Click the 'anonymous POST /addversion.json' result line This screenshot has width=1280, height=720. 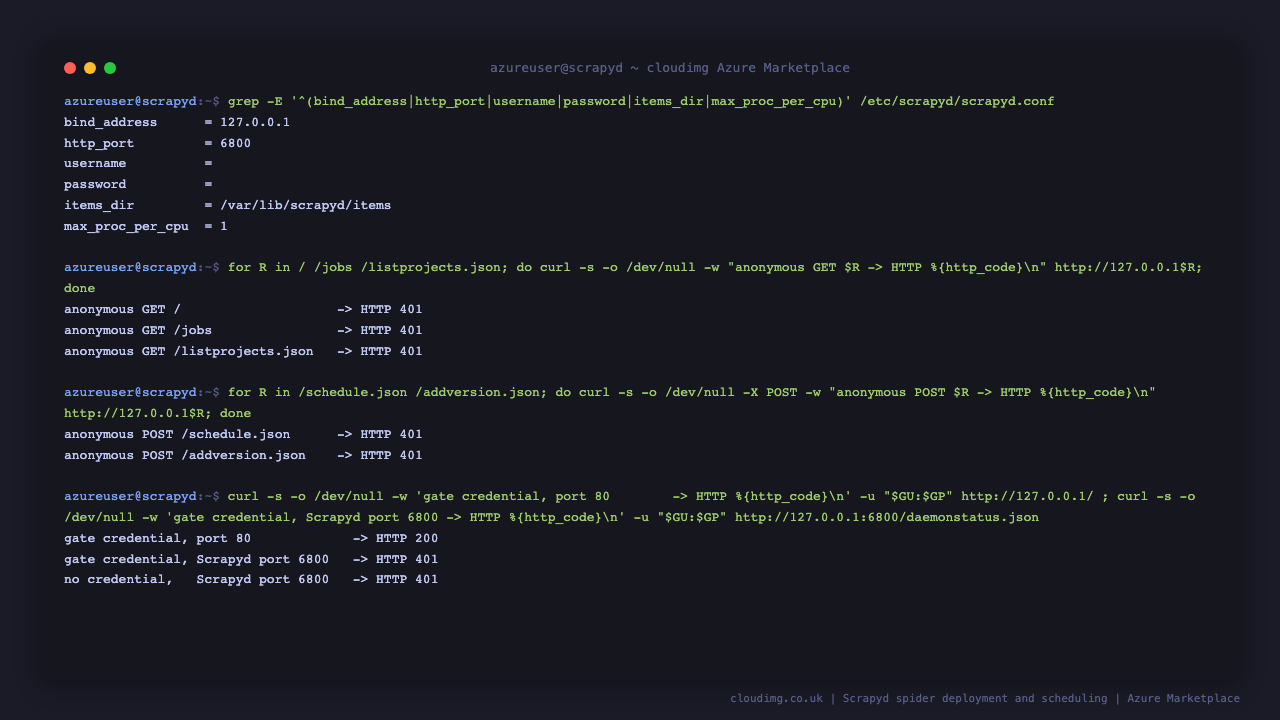pyautogui.click(x=243, y=455)
